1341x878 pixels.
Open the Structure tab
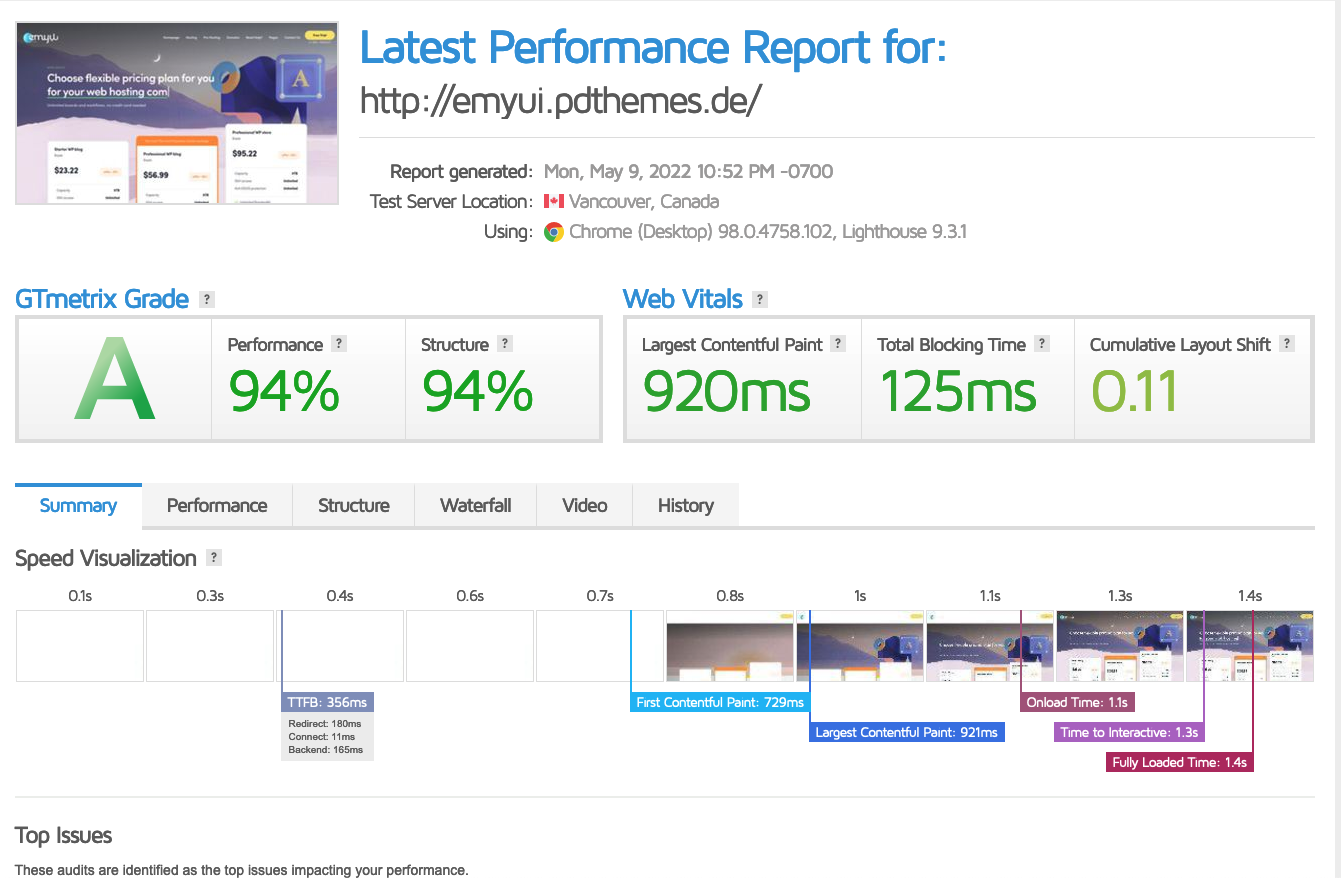pyautogui.click(x=353, y=505)
